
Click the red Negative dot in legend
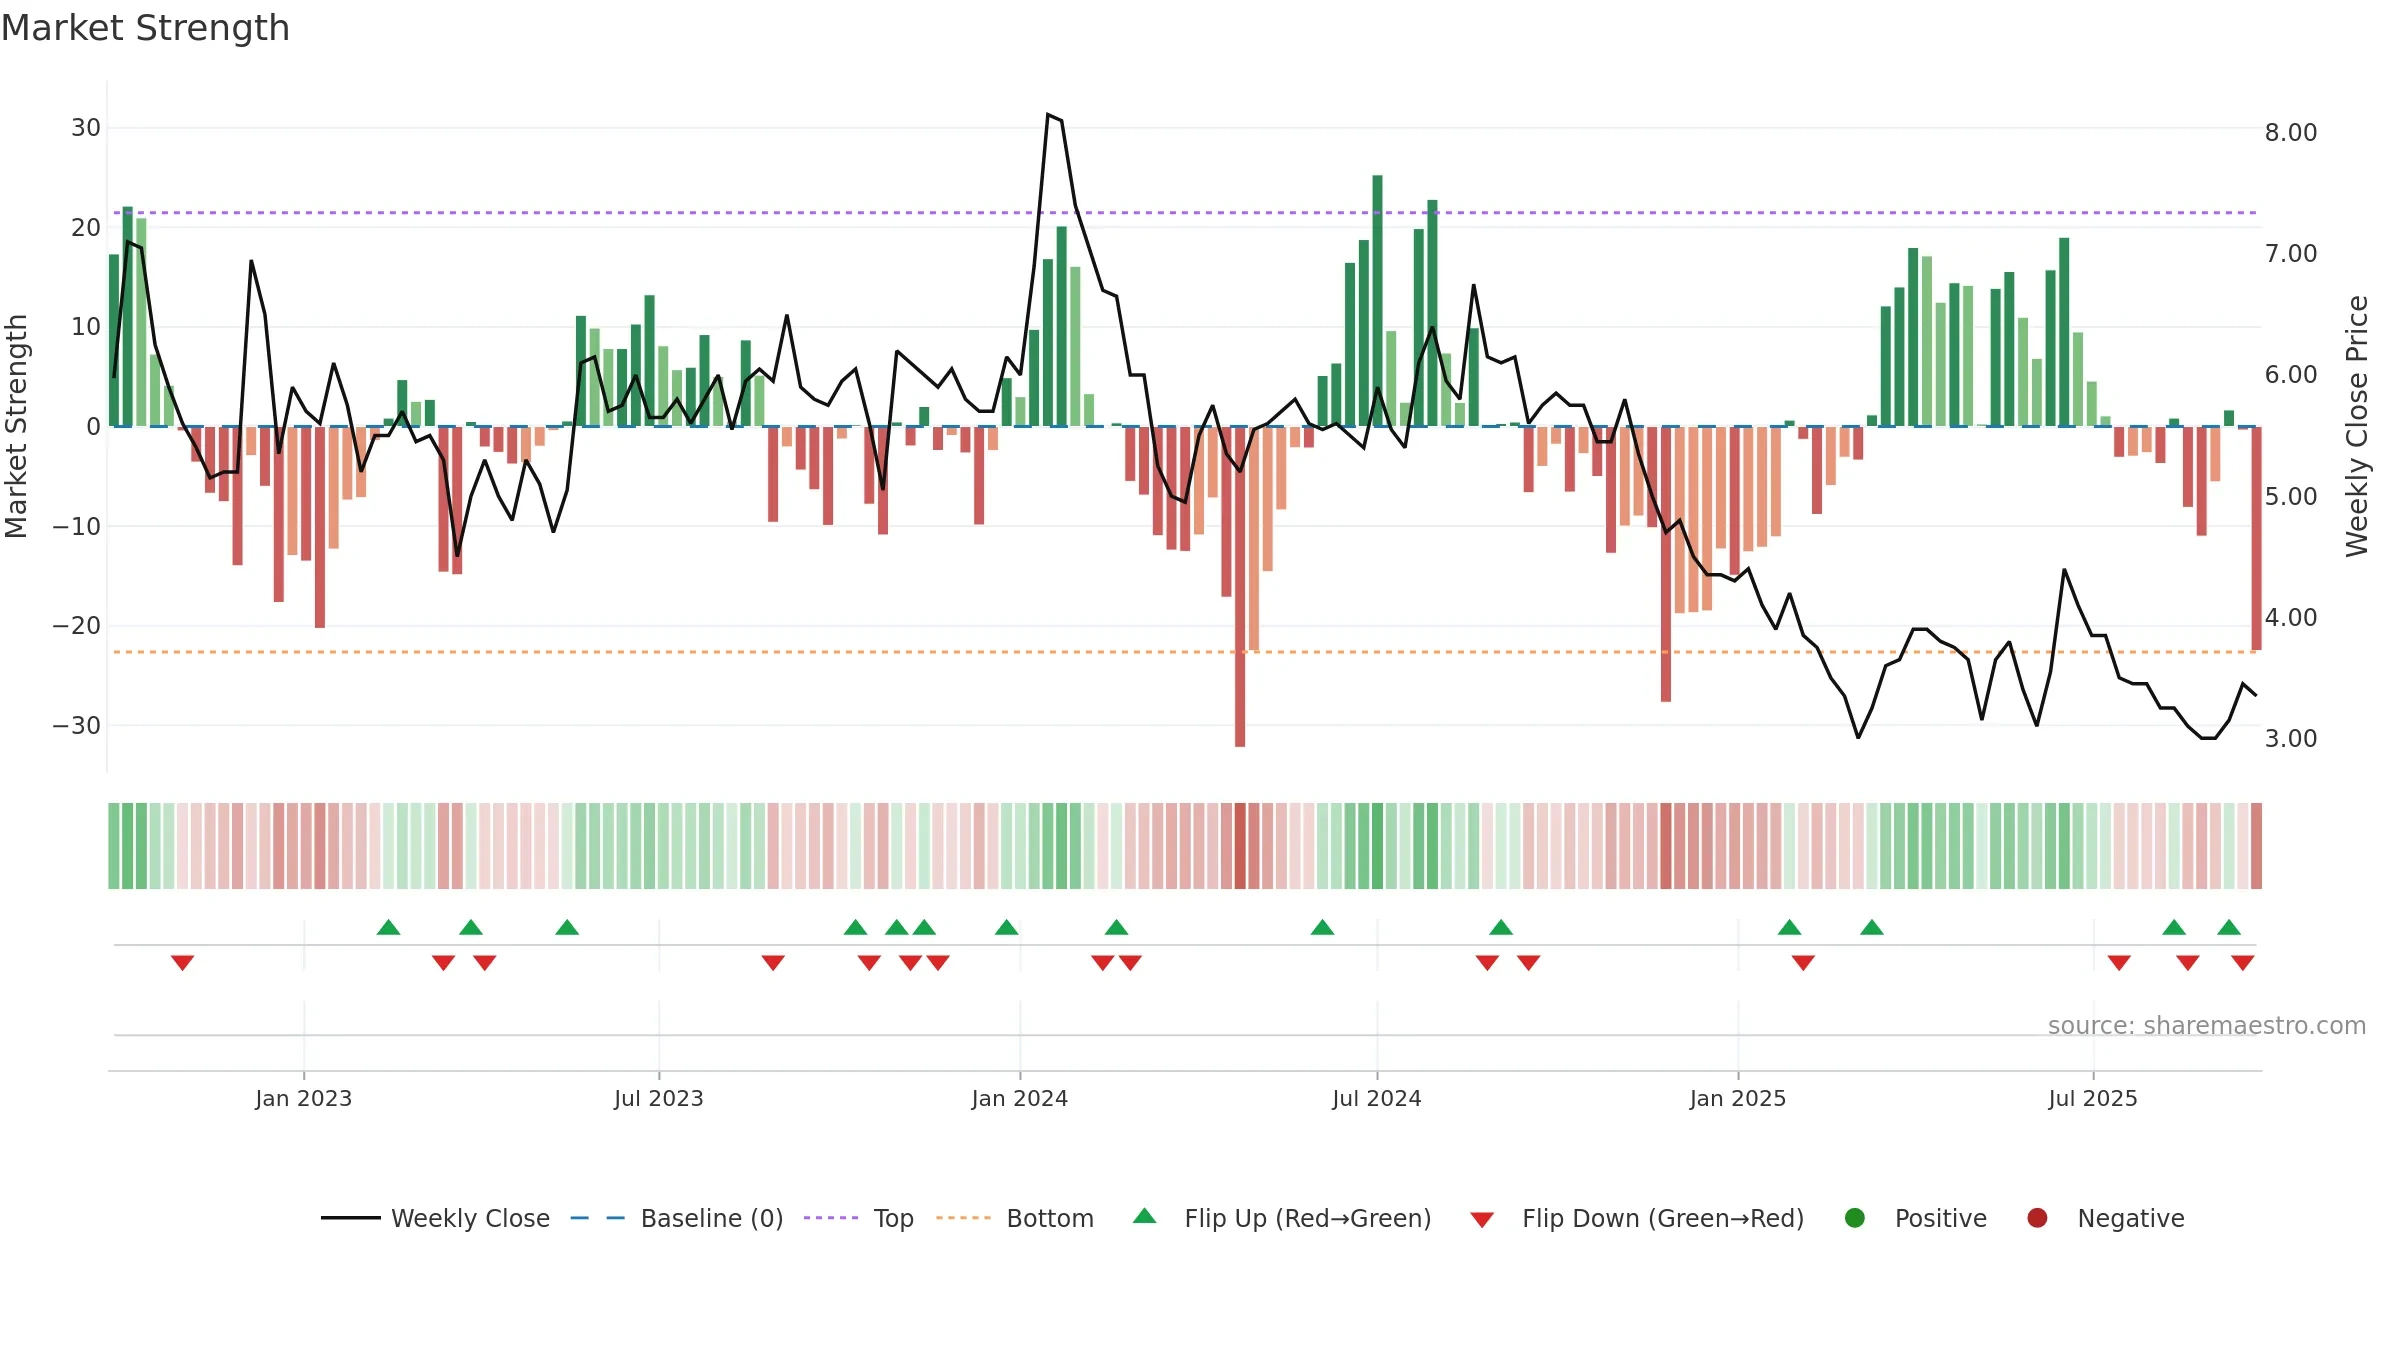(2037, 1218)
